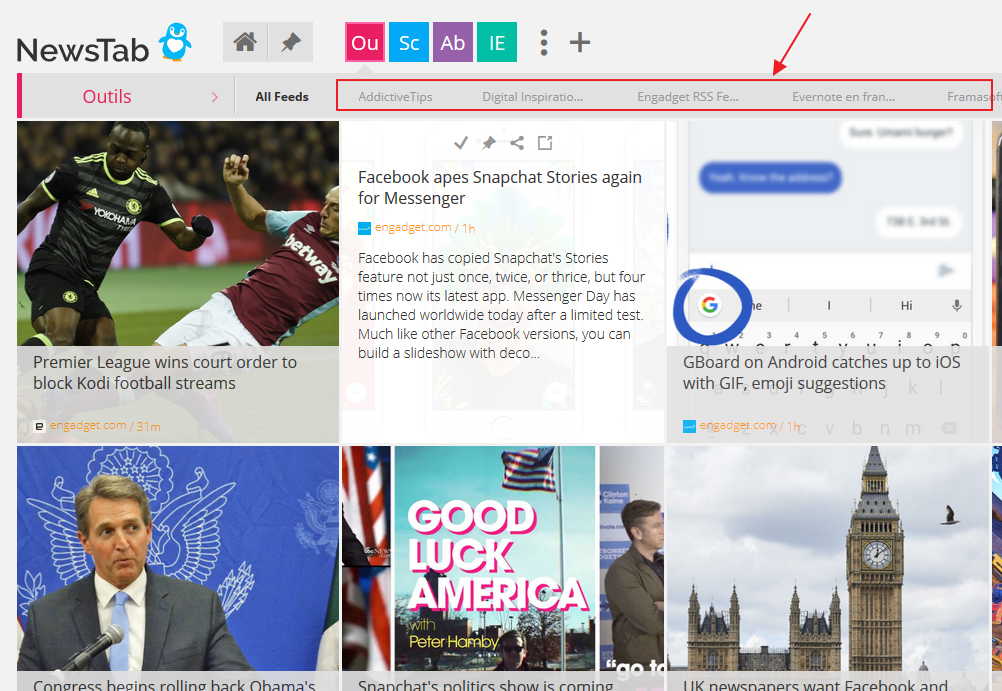Screen dimensions: 1002x691
Task: Click engadget favicon beside Facebook article source
Action: click(x=364, y=228)
